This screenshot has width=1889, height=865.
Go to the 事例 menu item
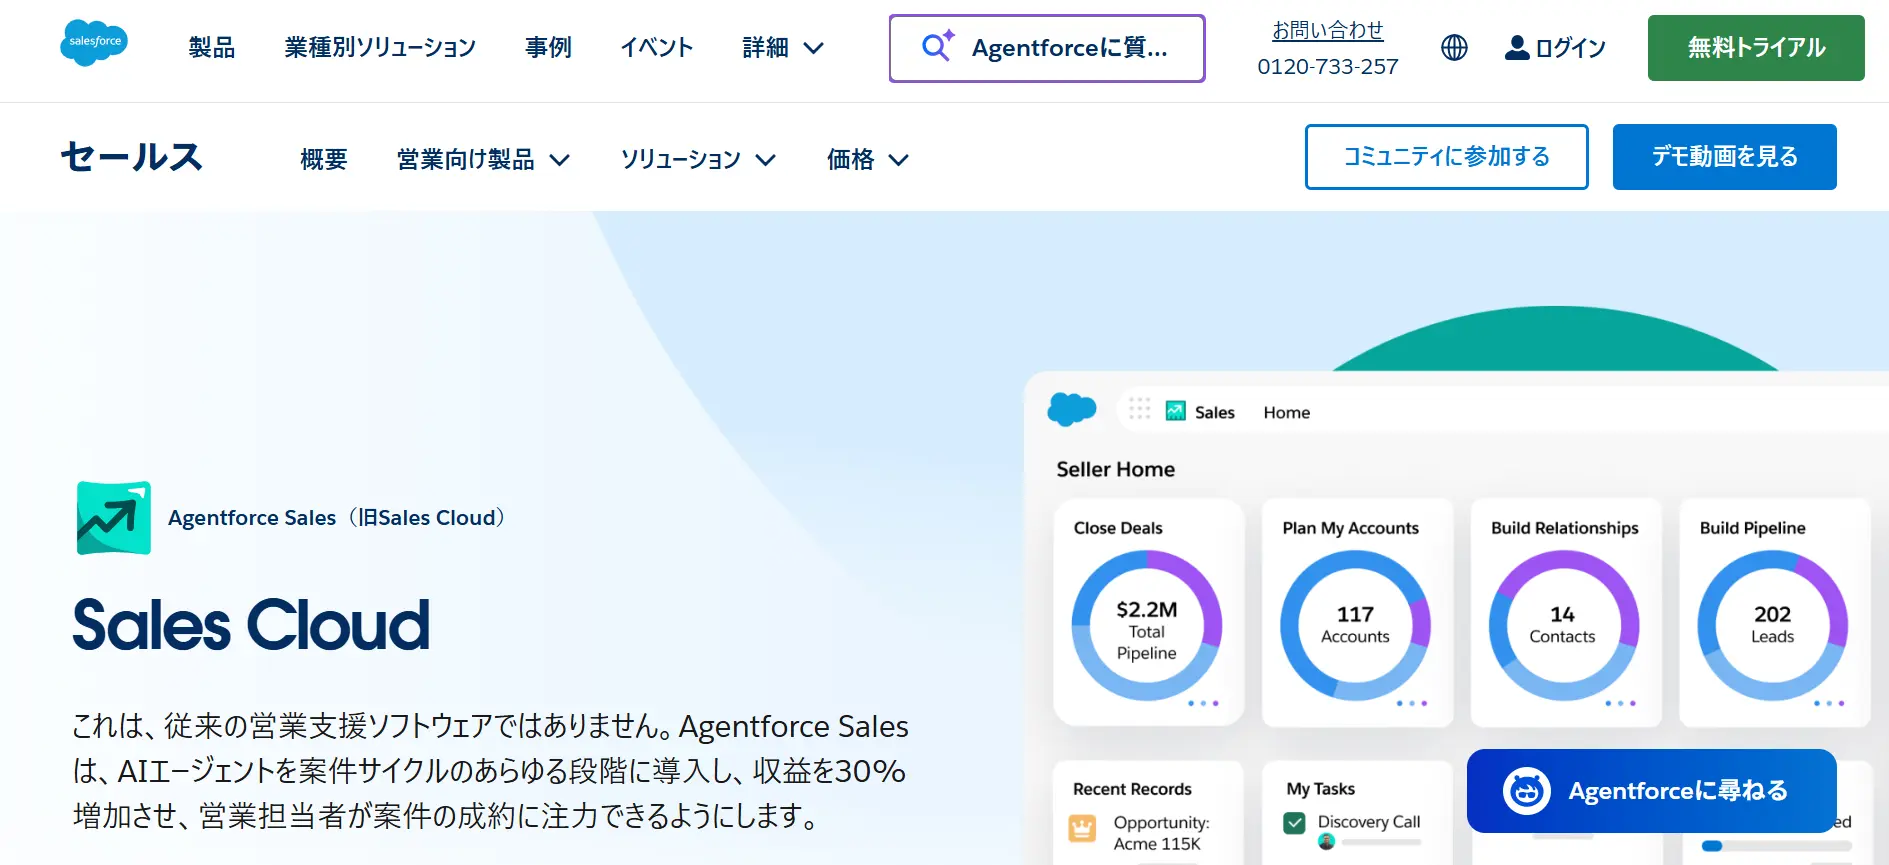click(x=548, y=47)
